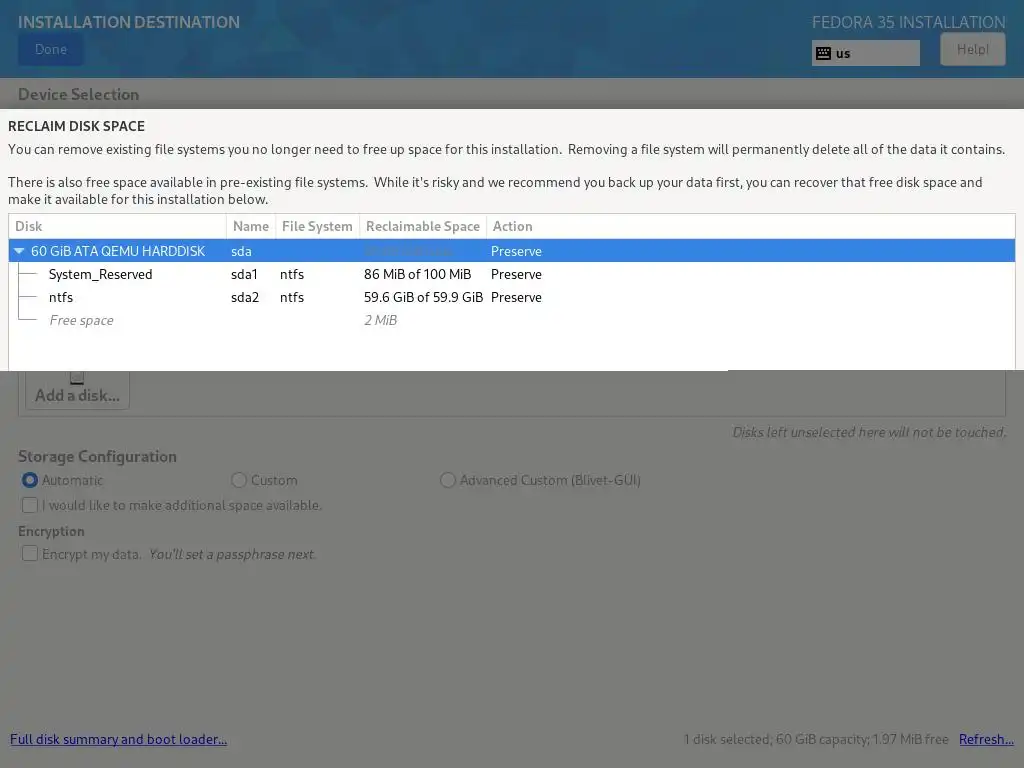Click Preserve action for sda2 ntfs
1024x768 pixels.
pos(516,297)
